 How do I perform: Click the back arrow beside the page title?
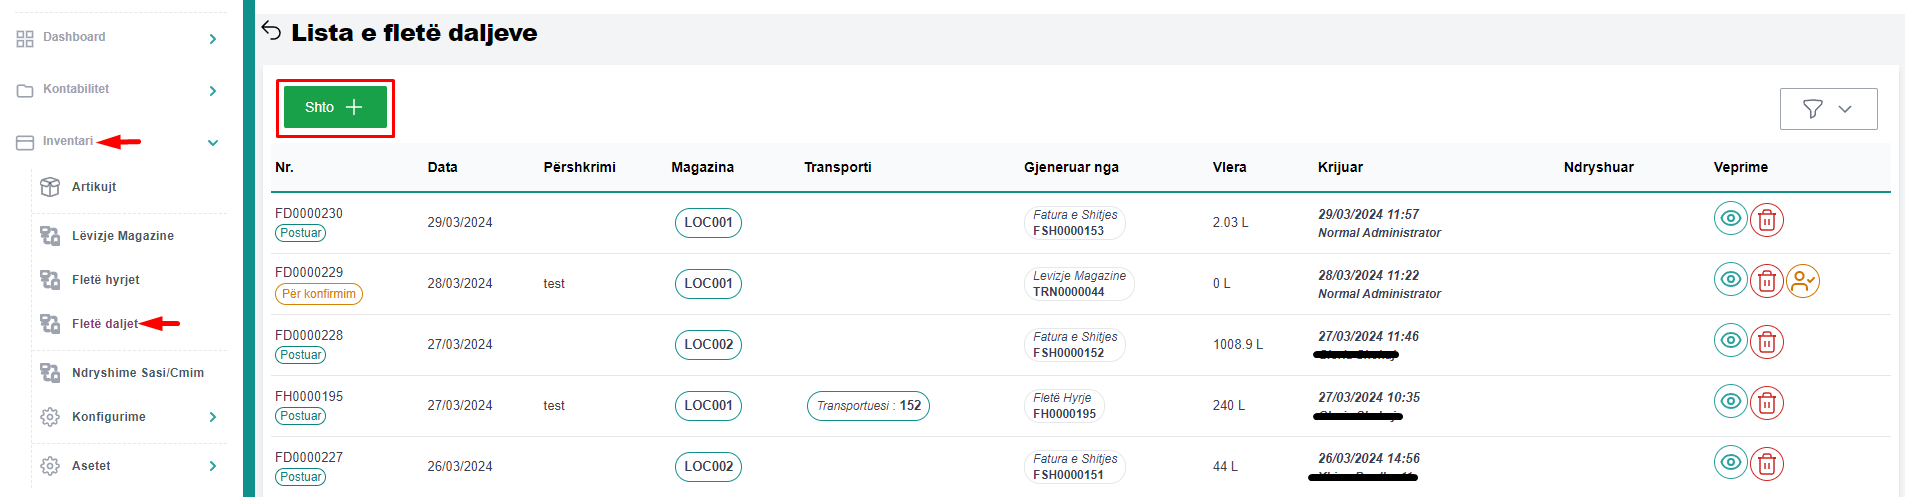tap(271, 31)
